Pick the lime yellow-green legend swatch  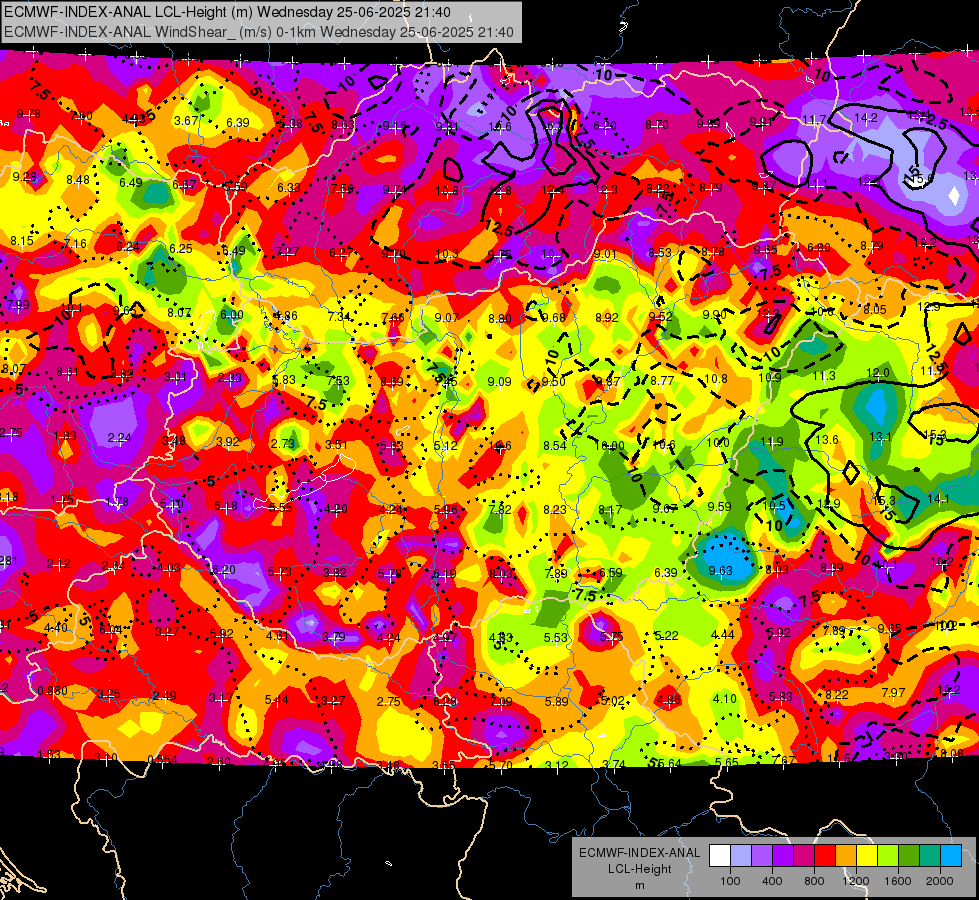pyautogui.click(x=888, y=856)
